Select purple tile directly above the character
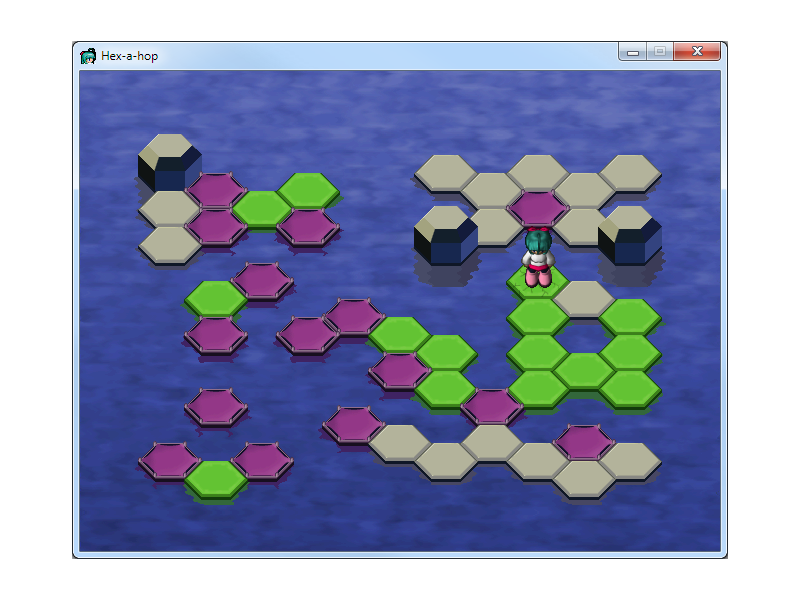 coord(538,207)
